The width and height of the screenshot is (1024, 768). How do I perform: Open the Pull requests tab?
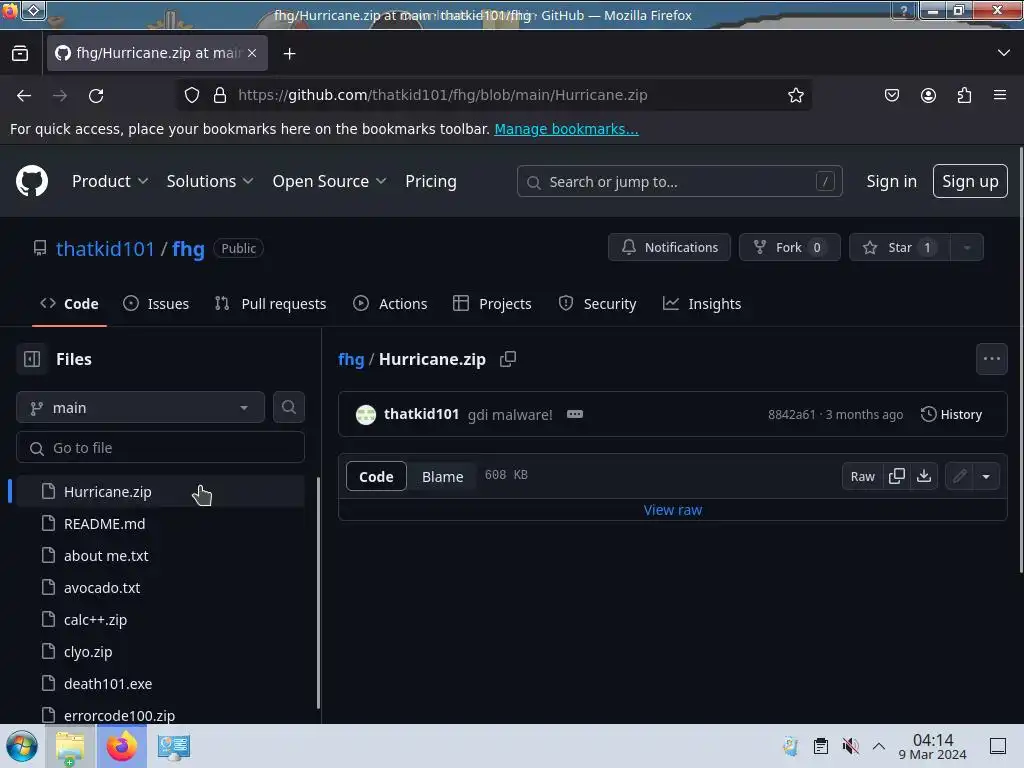270,304
